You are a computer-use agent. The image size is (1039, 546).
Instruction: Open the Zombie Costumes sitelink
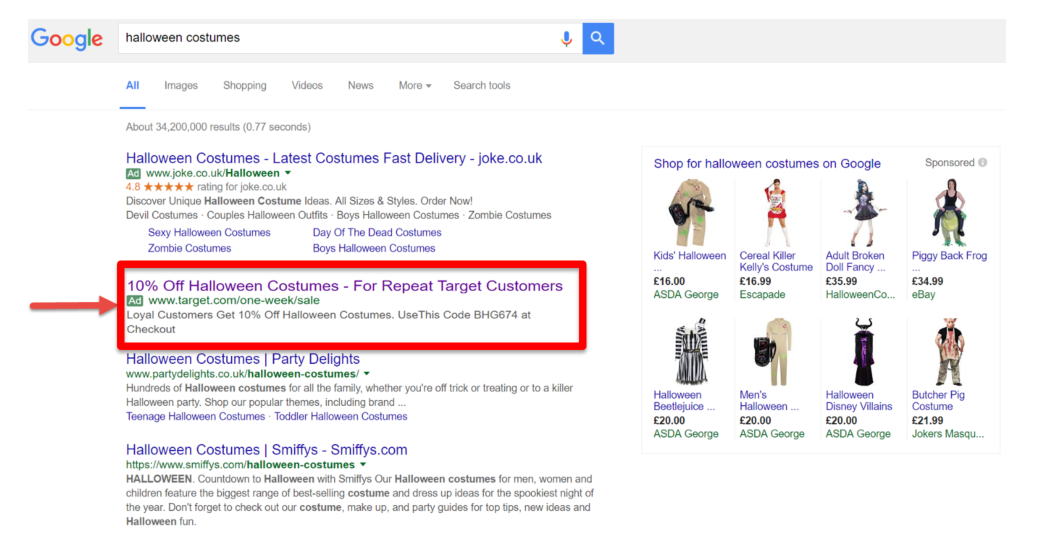pyautogui.click(x=190, y=248)
